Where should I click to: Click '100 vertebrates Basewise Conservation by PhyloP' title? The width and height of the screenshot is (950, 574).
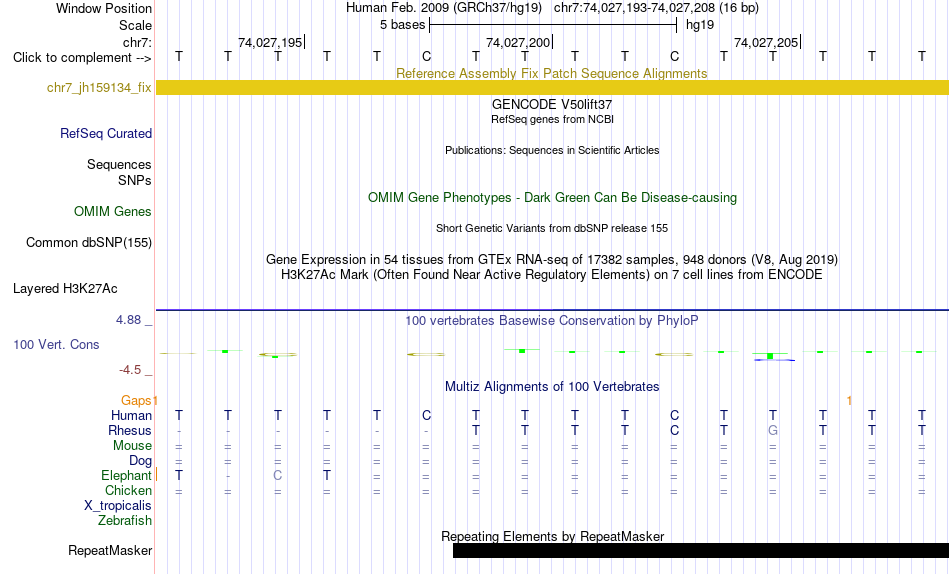[x=552, y=321]
